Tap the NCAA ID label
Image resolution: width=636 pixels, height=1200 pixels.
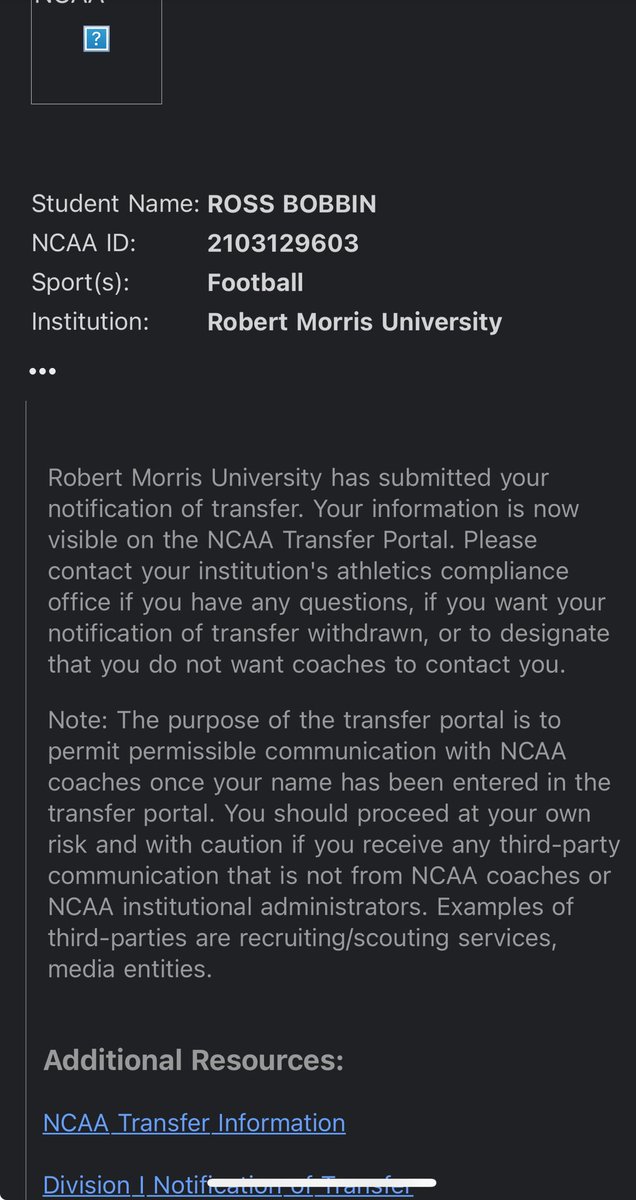[83, 243]
